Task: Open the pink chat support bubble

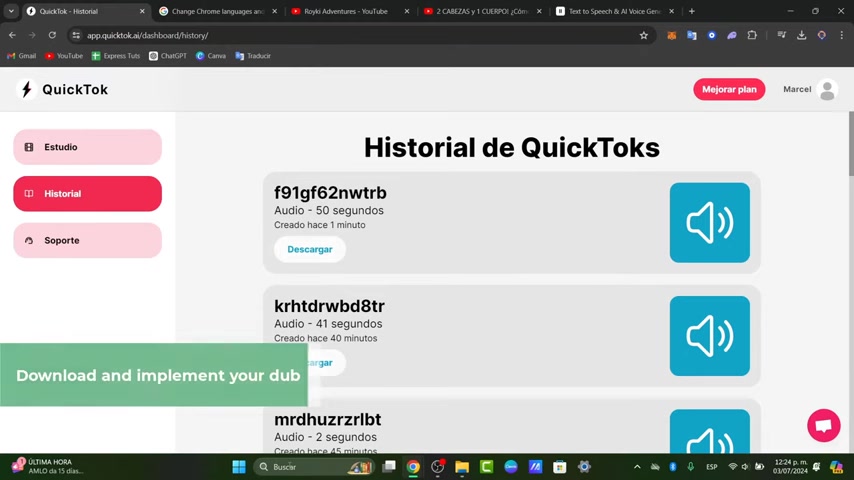Action: coord(824,426)
